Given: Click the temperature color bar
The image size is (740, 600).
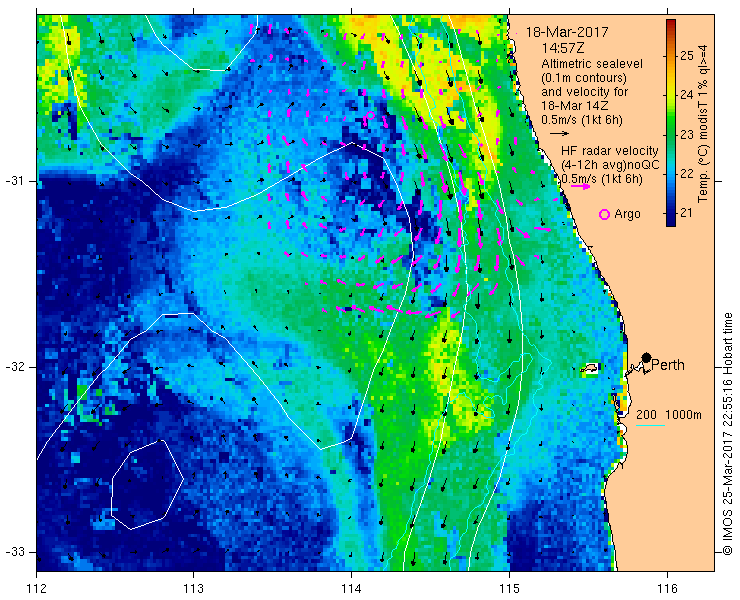Looking at the screenshot, I should pos(671,123).
